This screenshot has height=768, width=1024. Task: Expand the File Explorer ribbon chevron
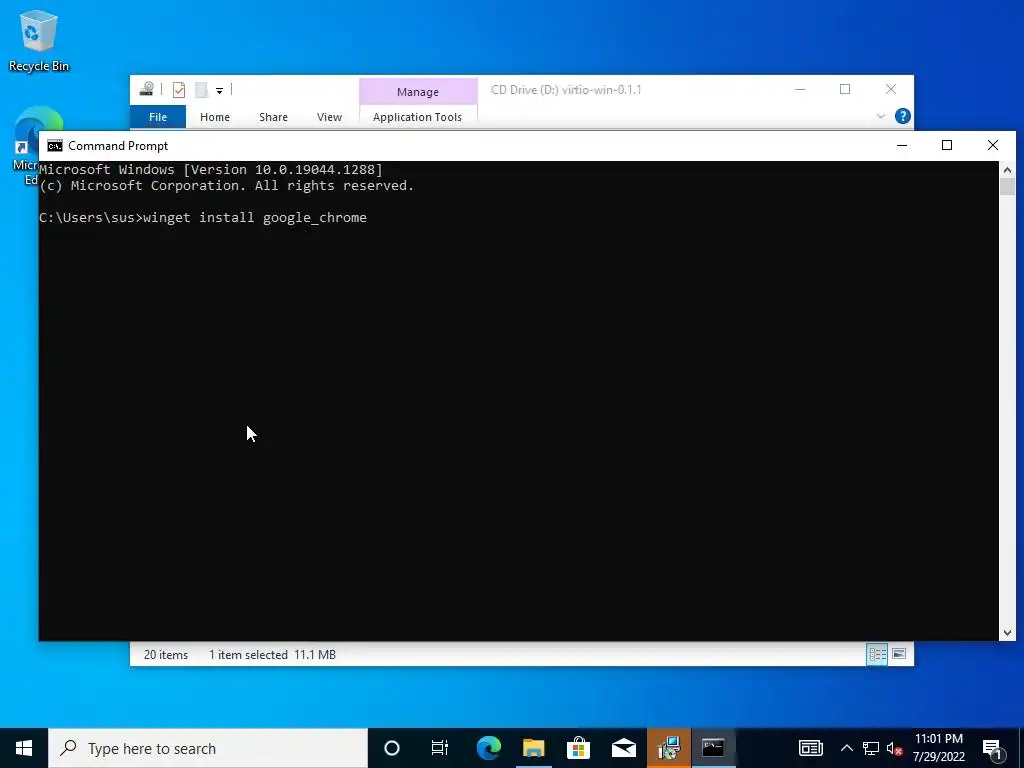click(880, 116)
